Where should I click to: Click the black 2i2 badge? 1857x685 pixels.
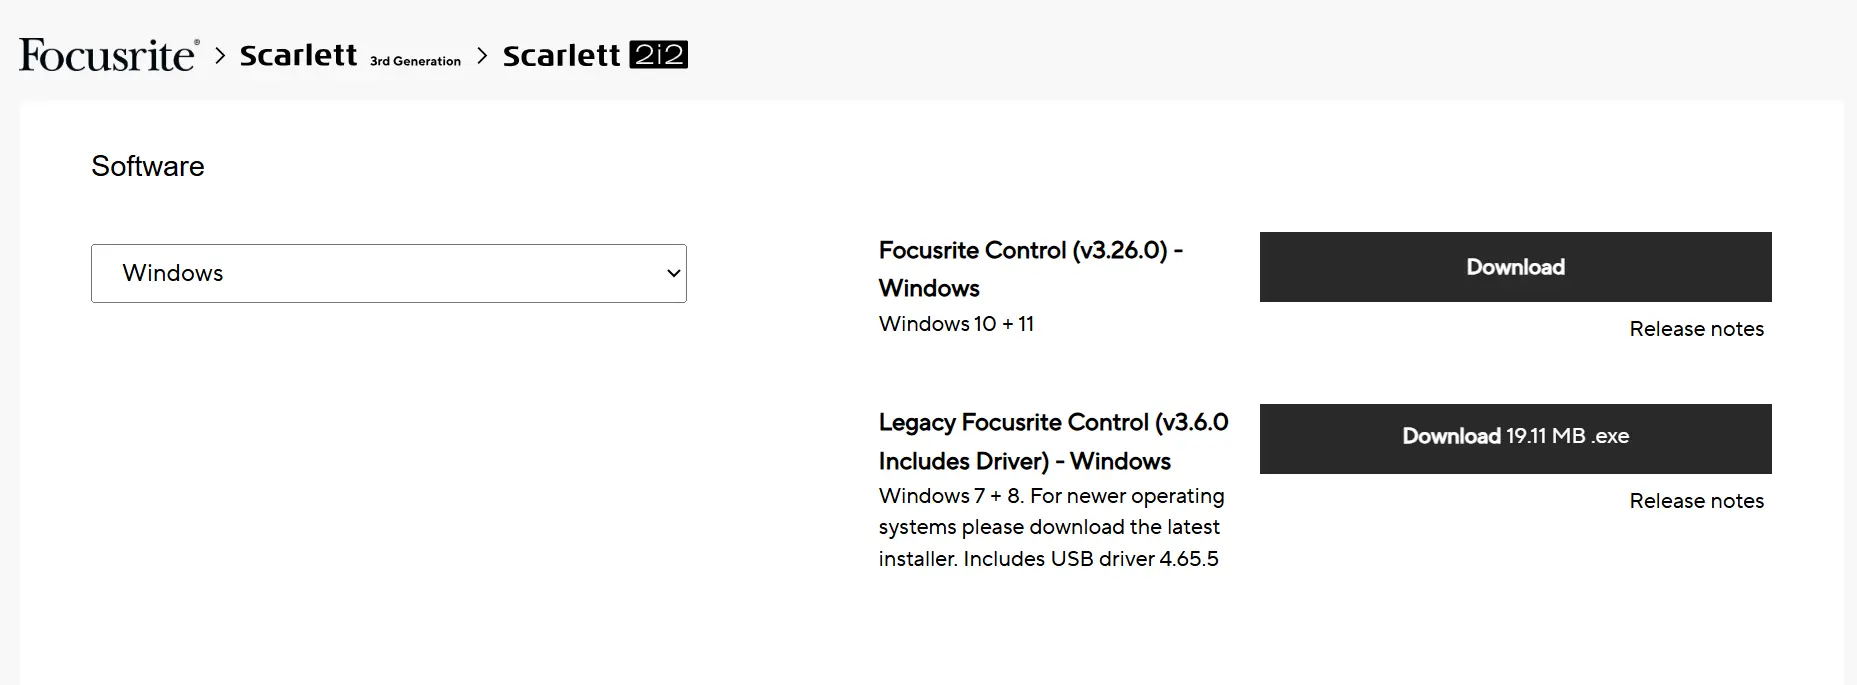pyautogui.click(x=658, y=55)
